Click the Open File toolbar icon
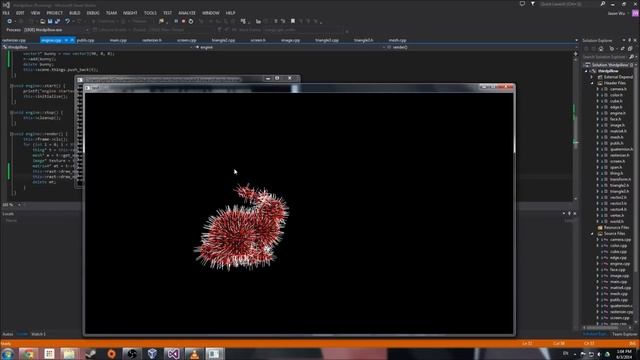640x360 pixels. (42, 21)
